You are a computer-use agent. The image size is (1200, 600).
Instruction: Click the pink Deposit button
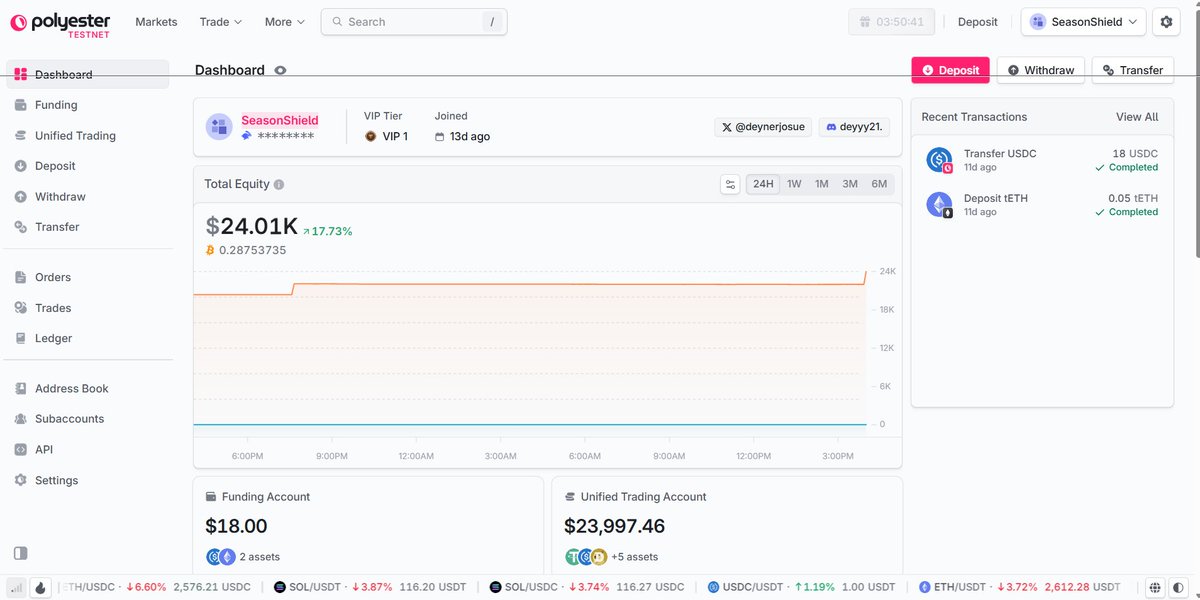pos(950,70)
